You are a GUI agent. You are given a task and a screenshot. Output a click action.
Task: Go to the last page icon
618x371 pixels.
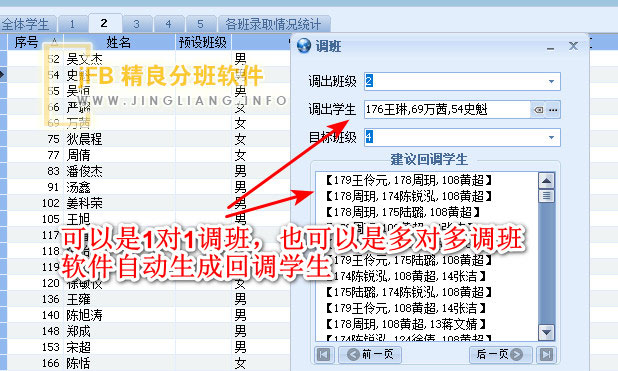pos(546,354)
